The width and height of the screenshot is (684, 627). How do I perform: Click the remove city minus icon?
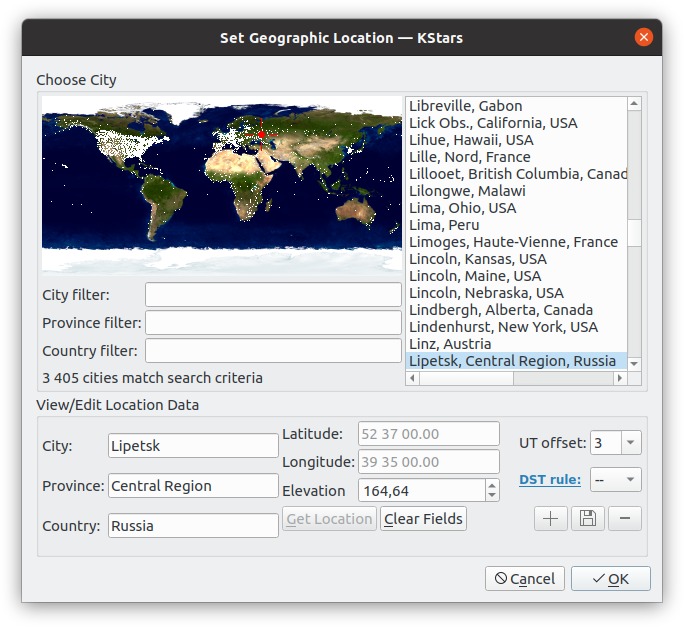coord(625,518)
